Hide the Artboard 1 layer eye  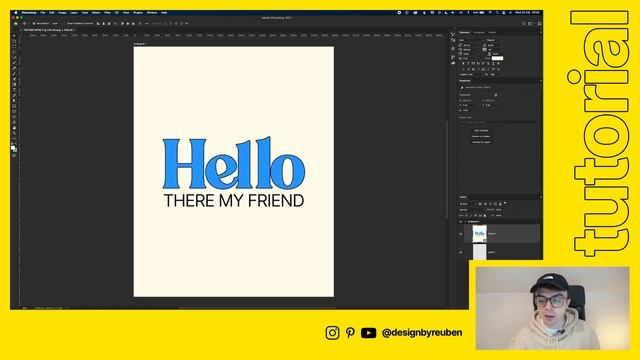461,222
